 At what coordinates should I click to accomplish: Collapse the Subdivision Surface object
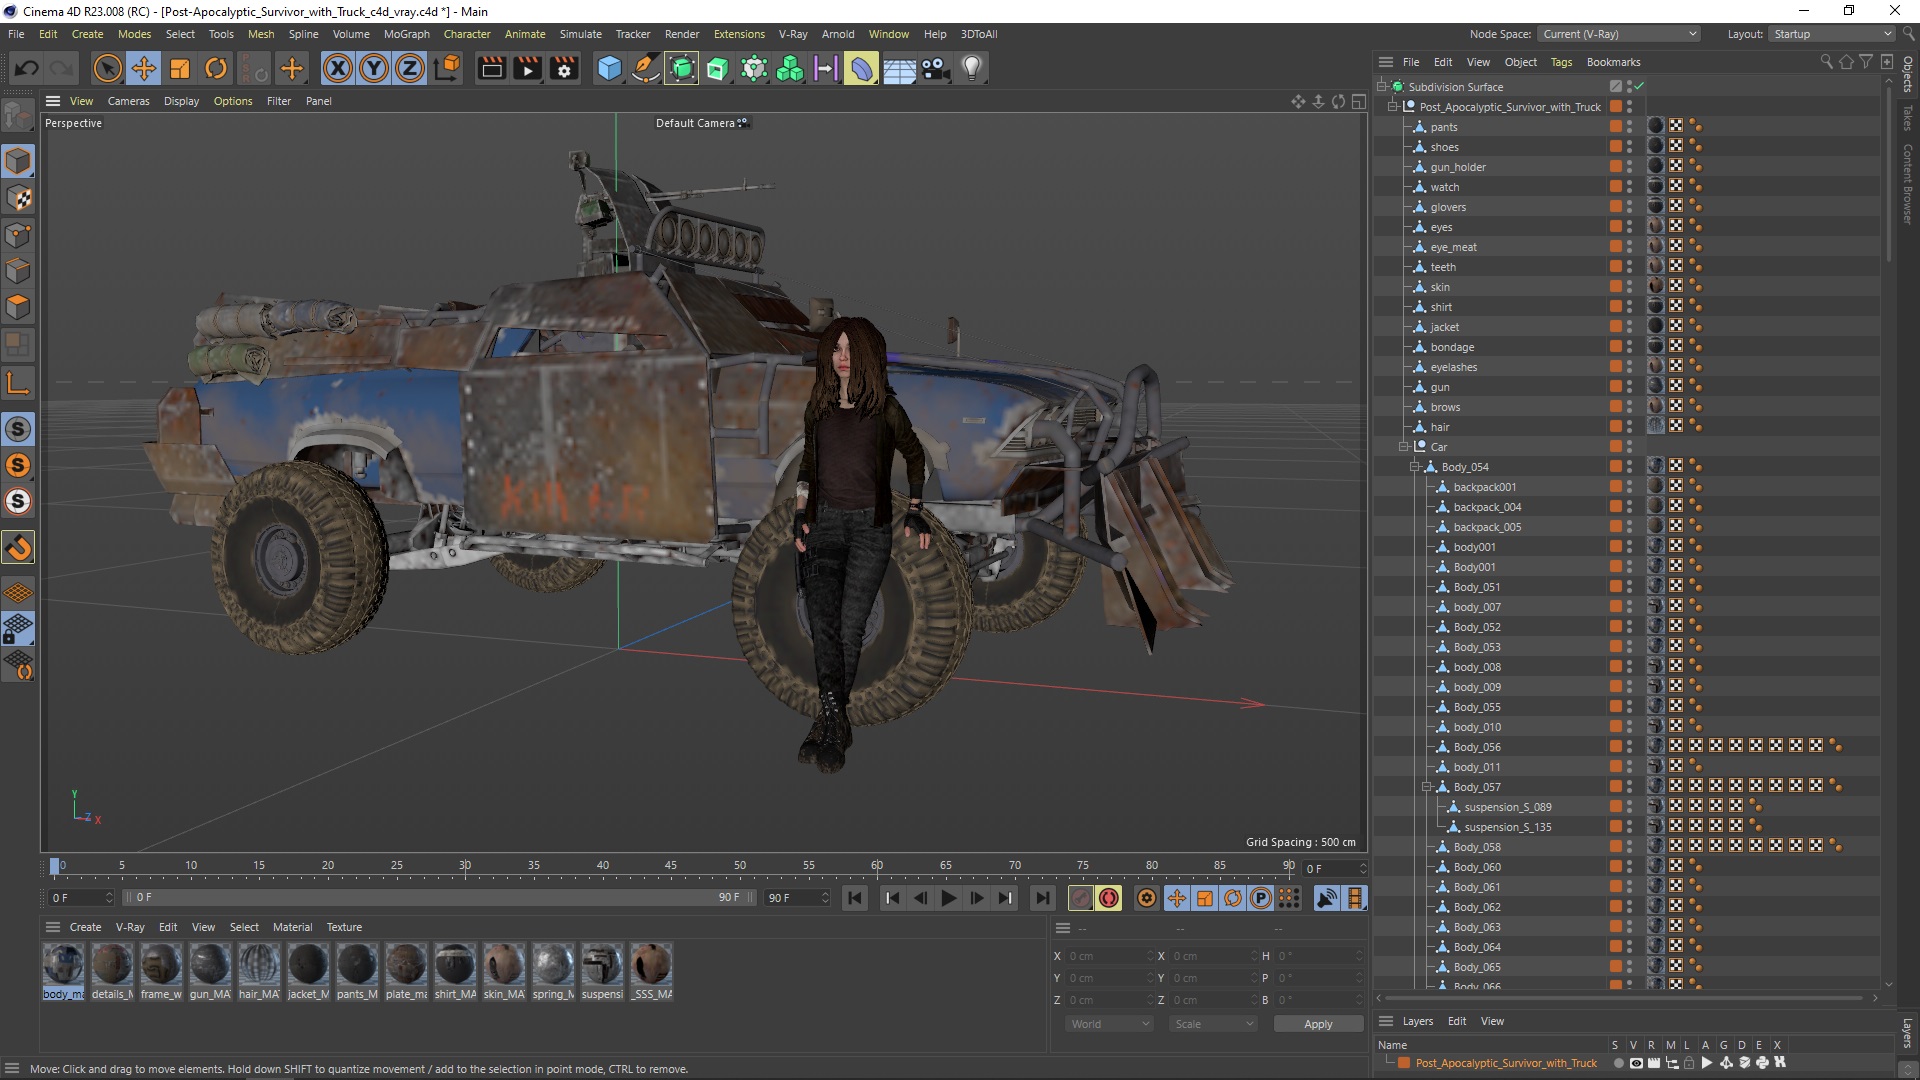coord(1381,87)
